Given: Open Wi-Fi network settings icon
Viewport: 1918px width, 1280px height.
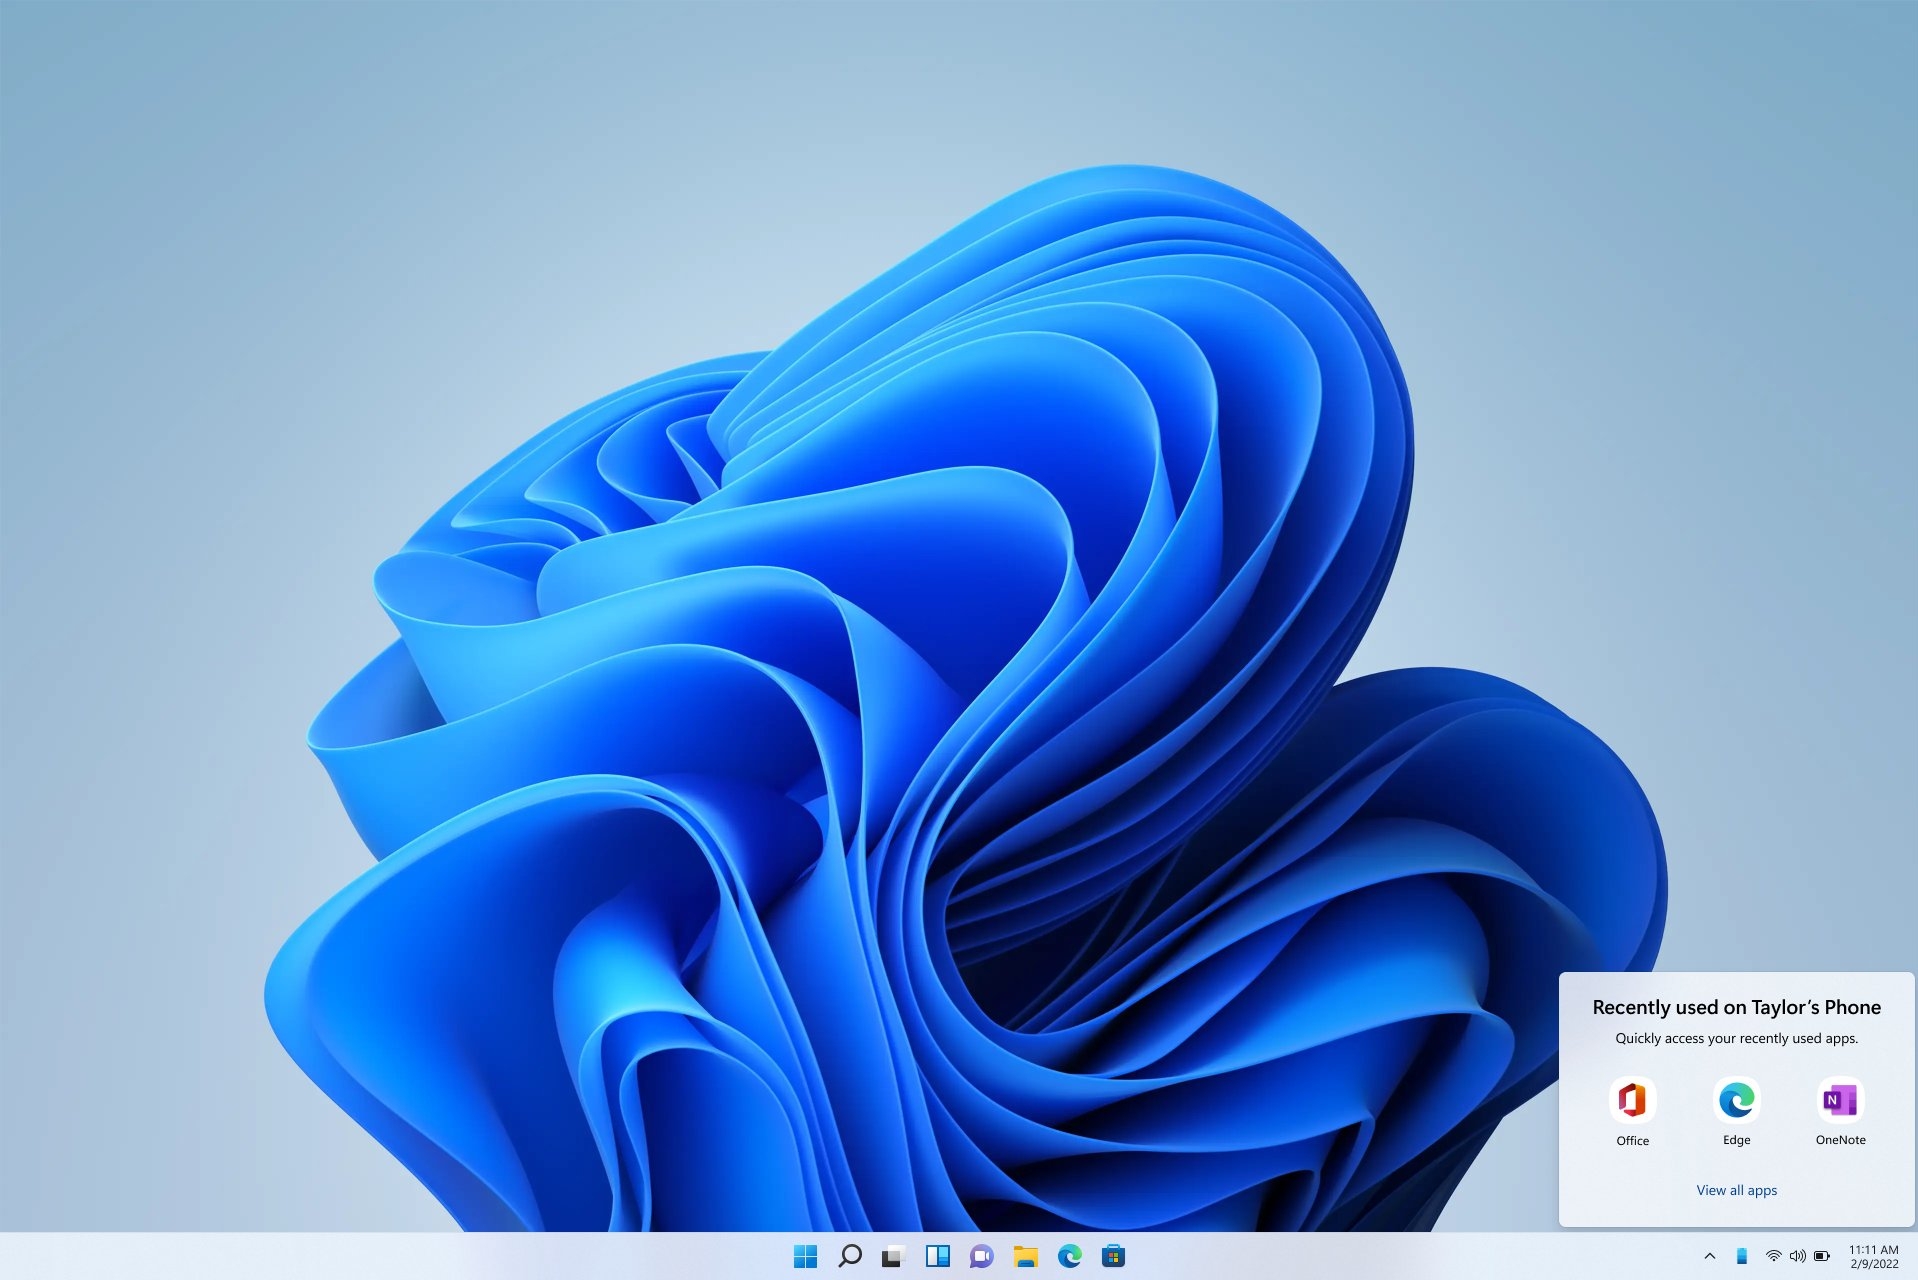Looking at the screenshot, I should point(1773,1256).
